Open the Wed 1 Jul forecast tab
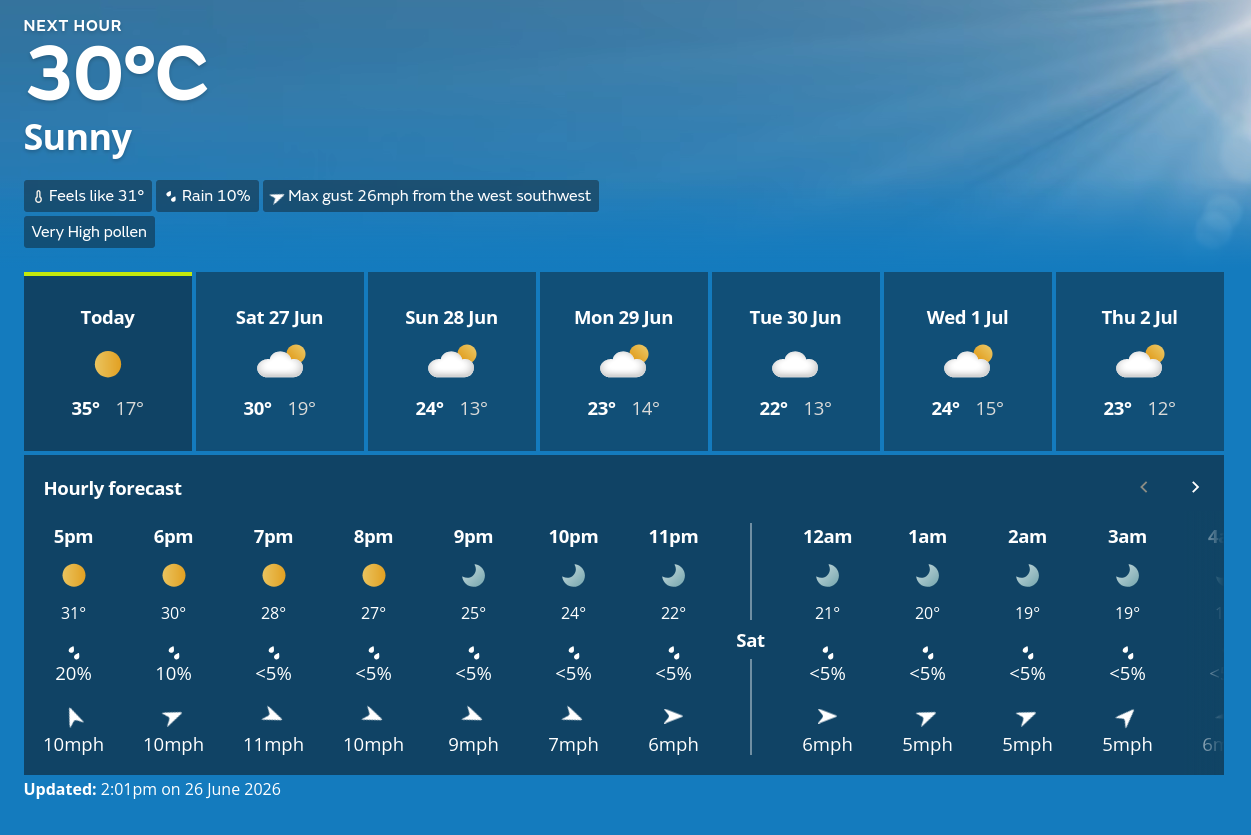1251x835 pixels. coord(968,361)
